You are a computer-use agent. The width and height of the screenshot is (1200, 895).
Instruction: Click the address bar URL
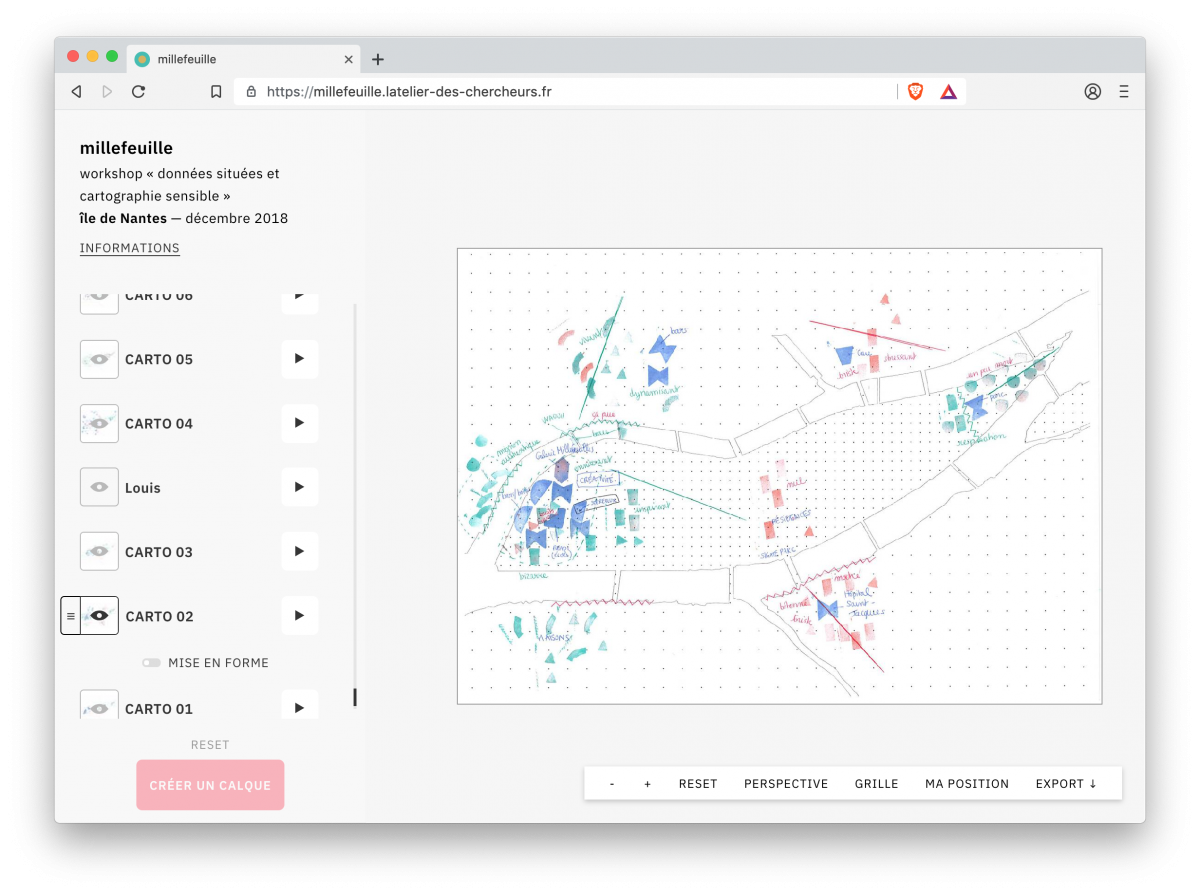point(409,92)
